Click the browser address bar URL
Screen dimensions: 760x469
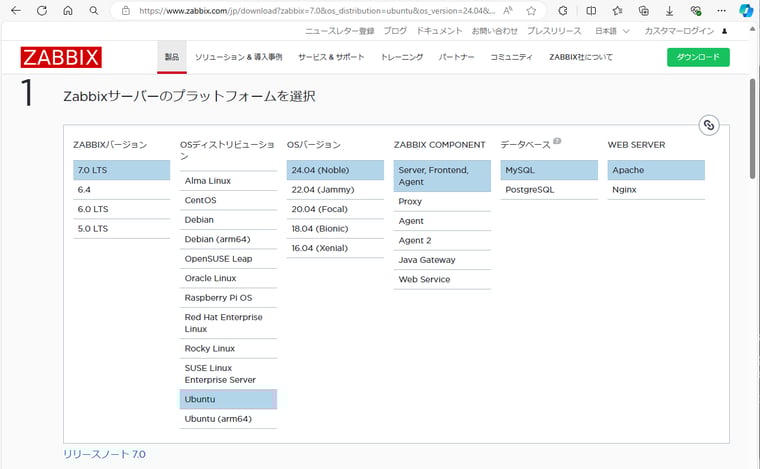317,11
